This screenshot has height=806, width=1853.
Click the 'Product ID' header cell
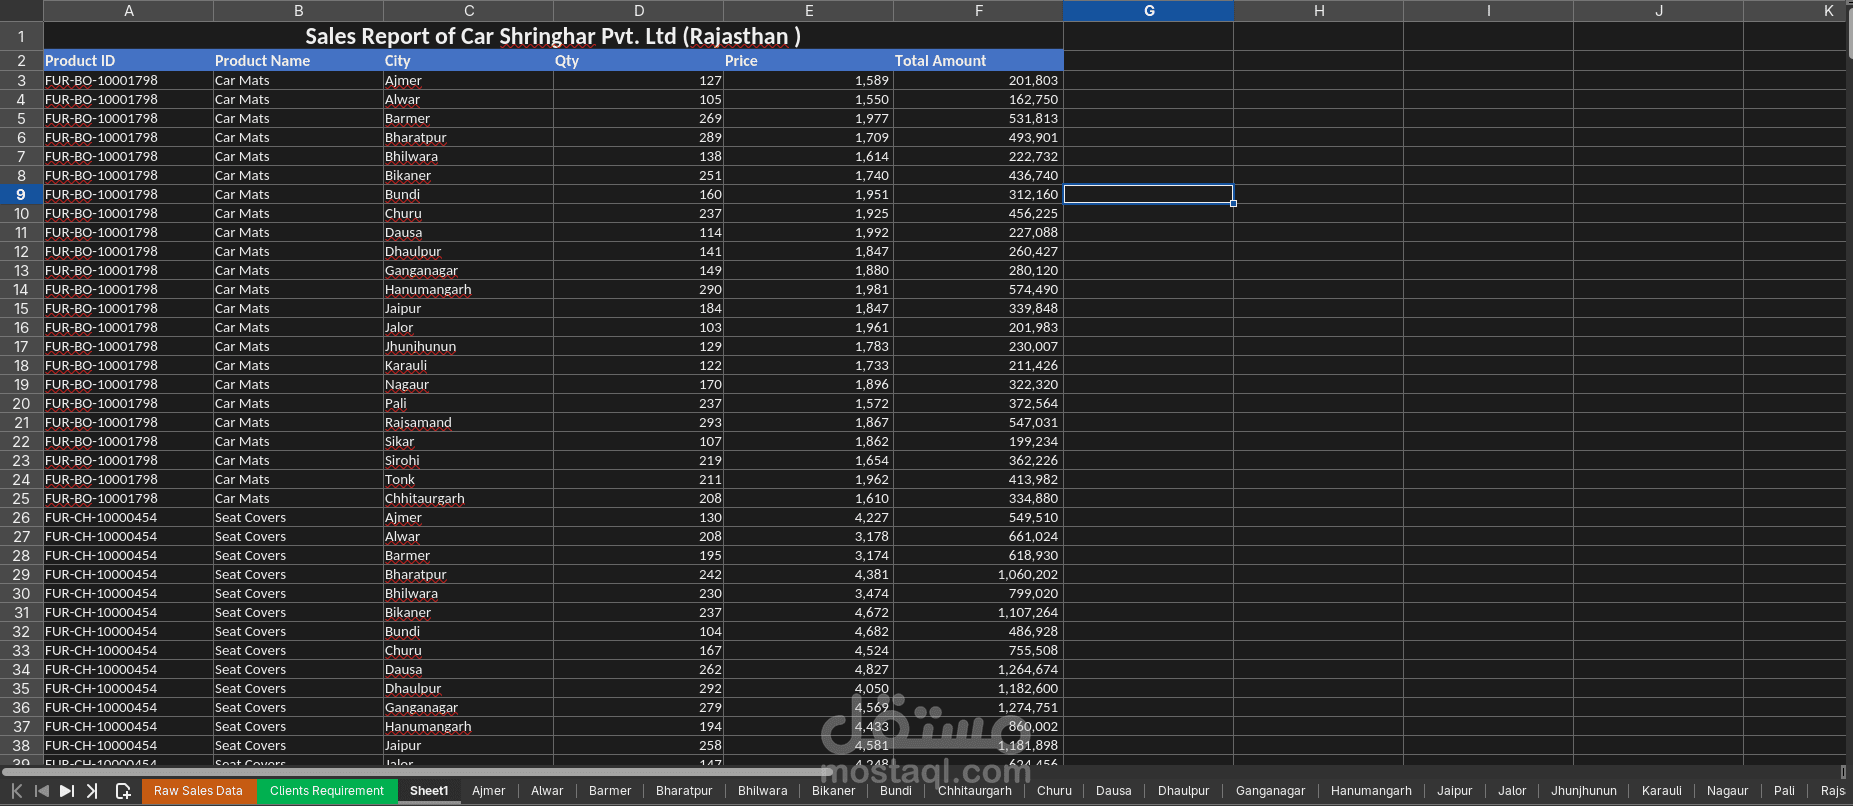129,61
